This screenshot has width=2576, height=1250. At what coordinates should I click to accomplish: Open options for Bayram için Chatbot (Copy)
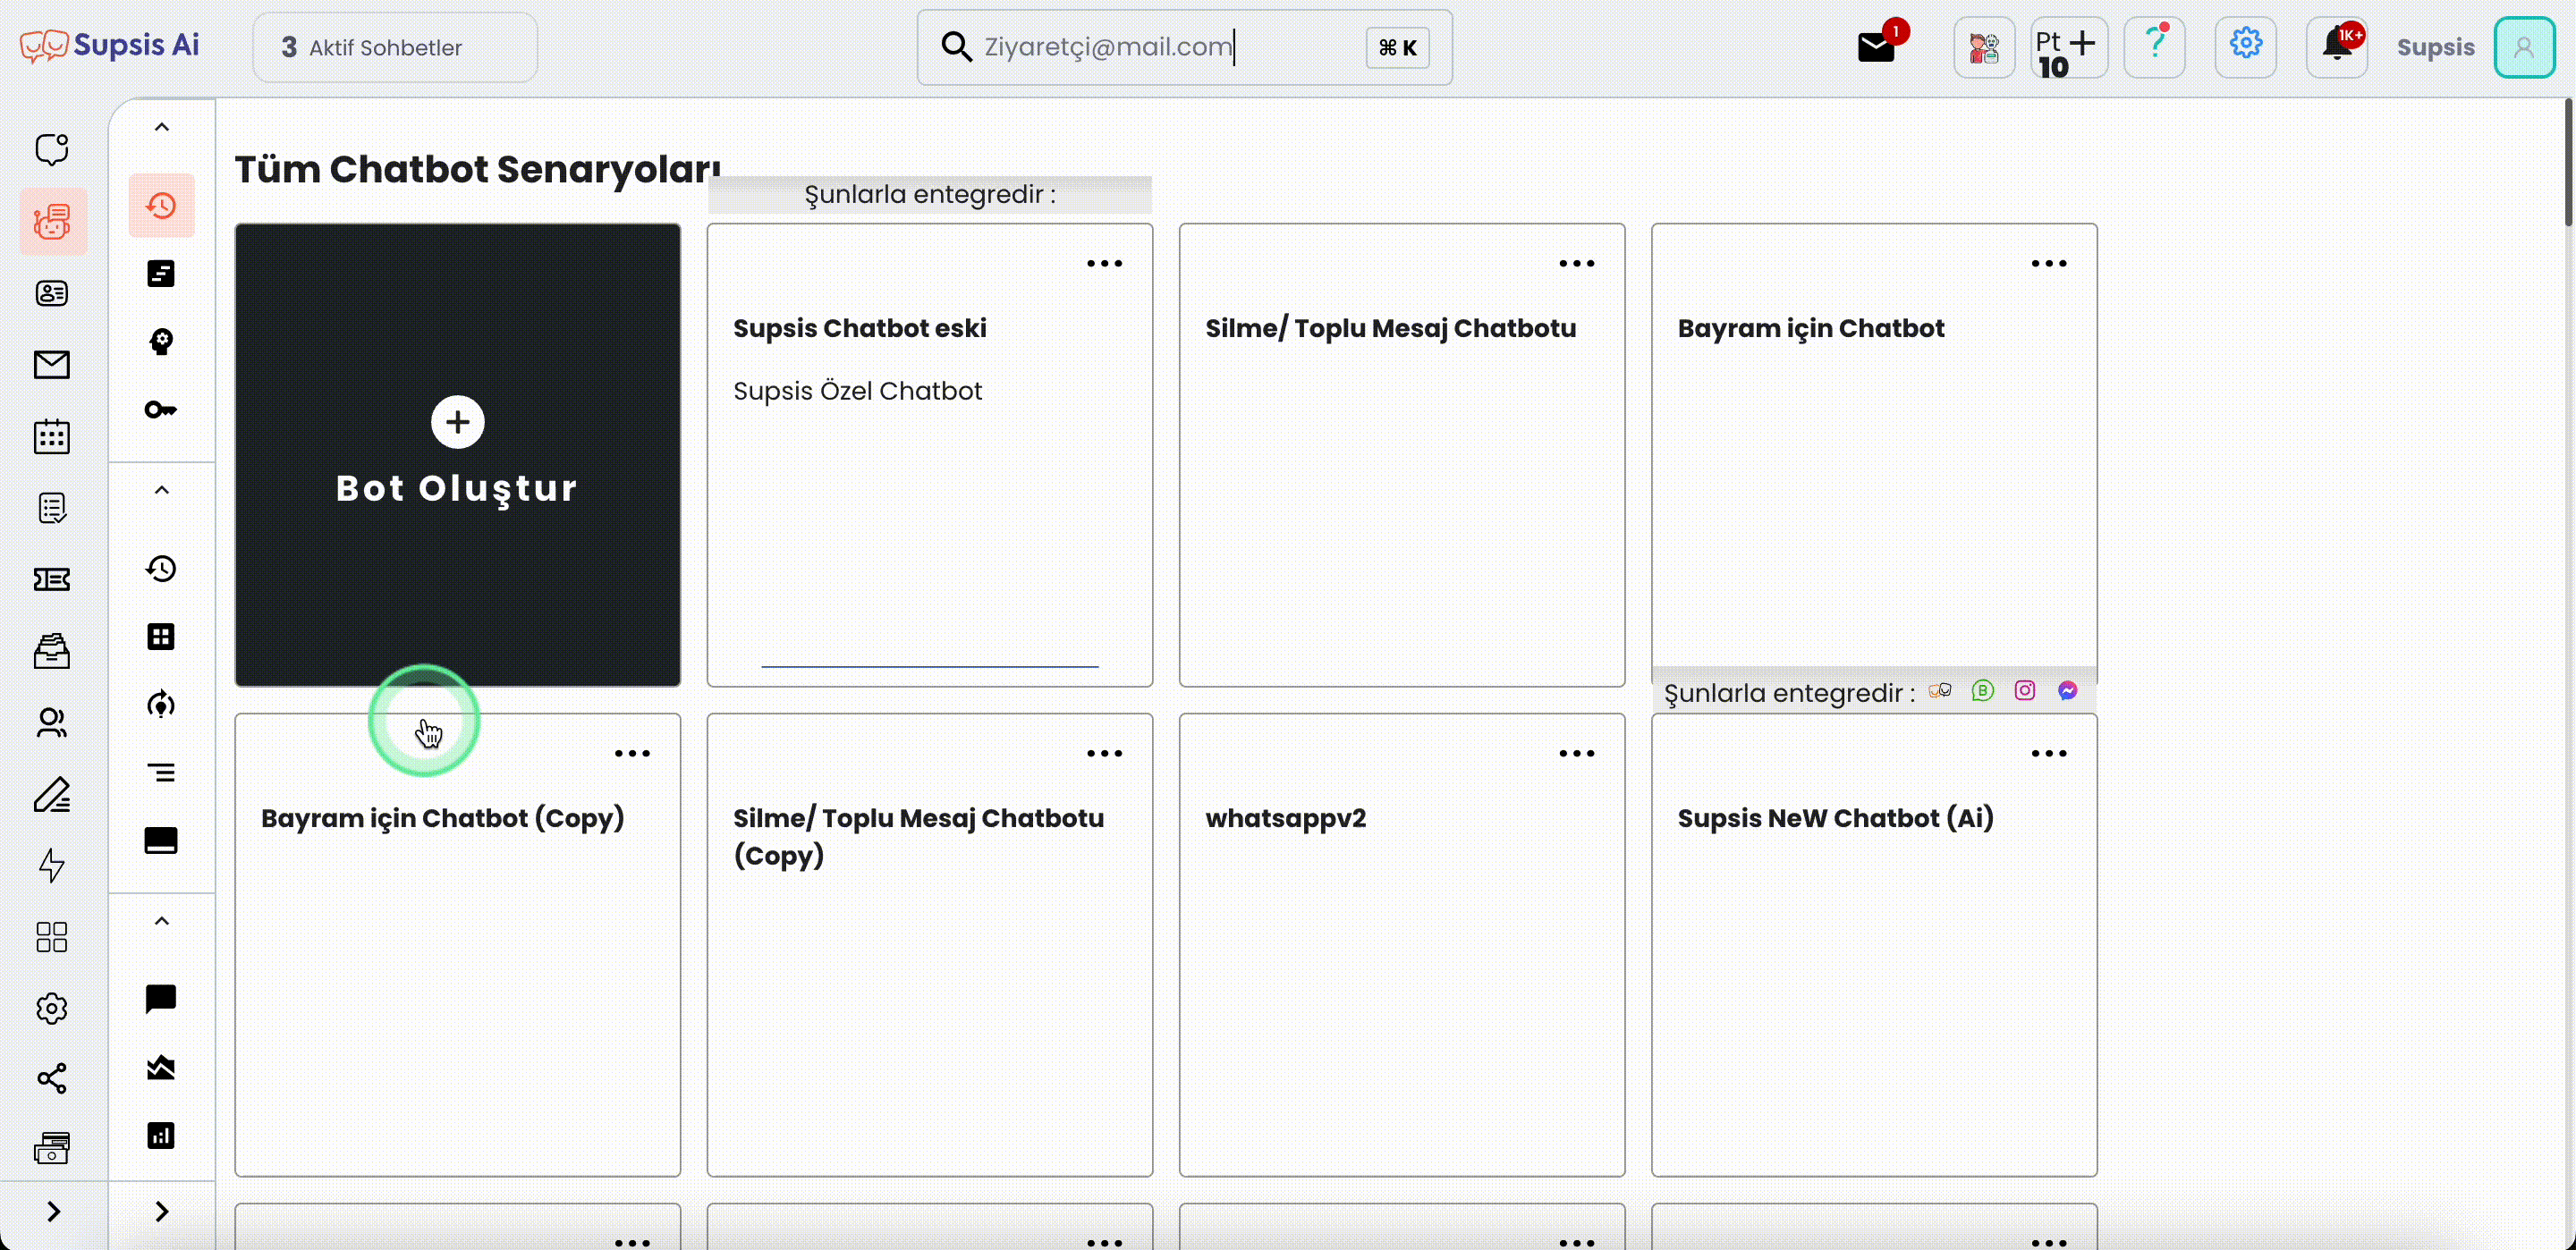(632, 754)
